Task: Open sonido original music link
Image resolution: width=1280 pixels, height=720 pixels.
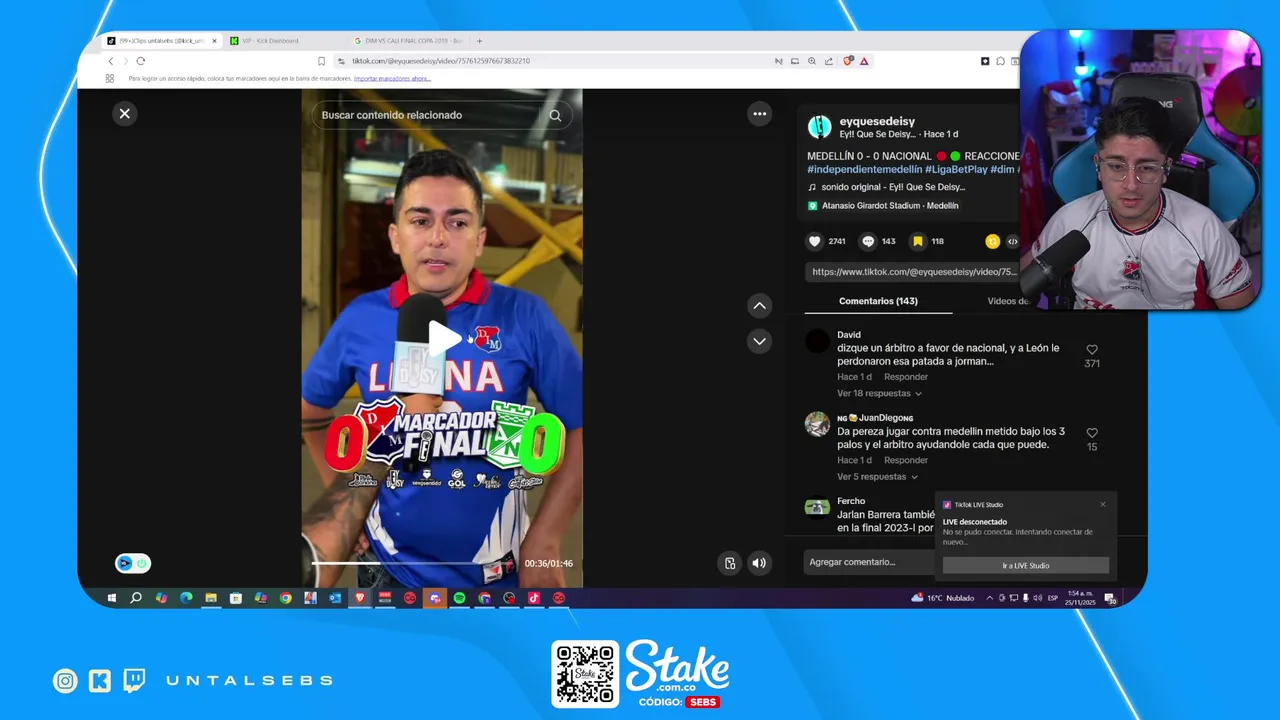Action: (893, 187)
